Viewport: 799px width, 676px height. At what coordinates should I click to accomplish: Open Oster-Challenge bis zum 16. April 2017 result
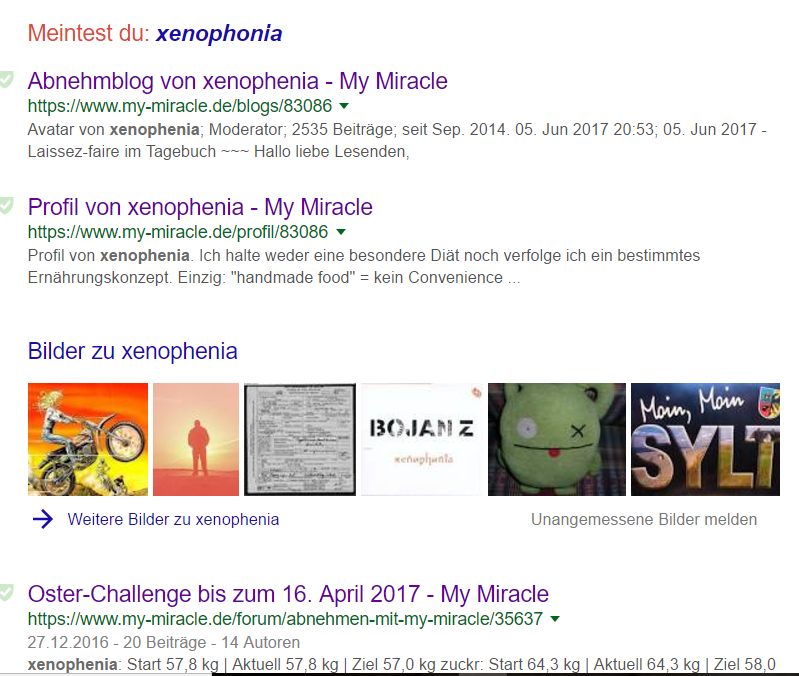tap(288, 594)
